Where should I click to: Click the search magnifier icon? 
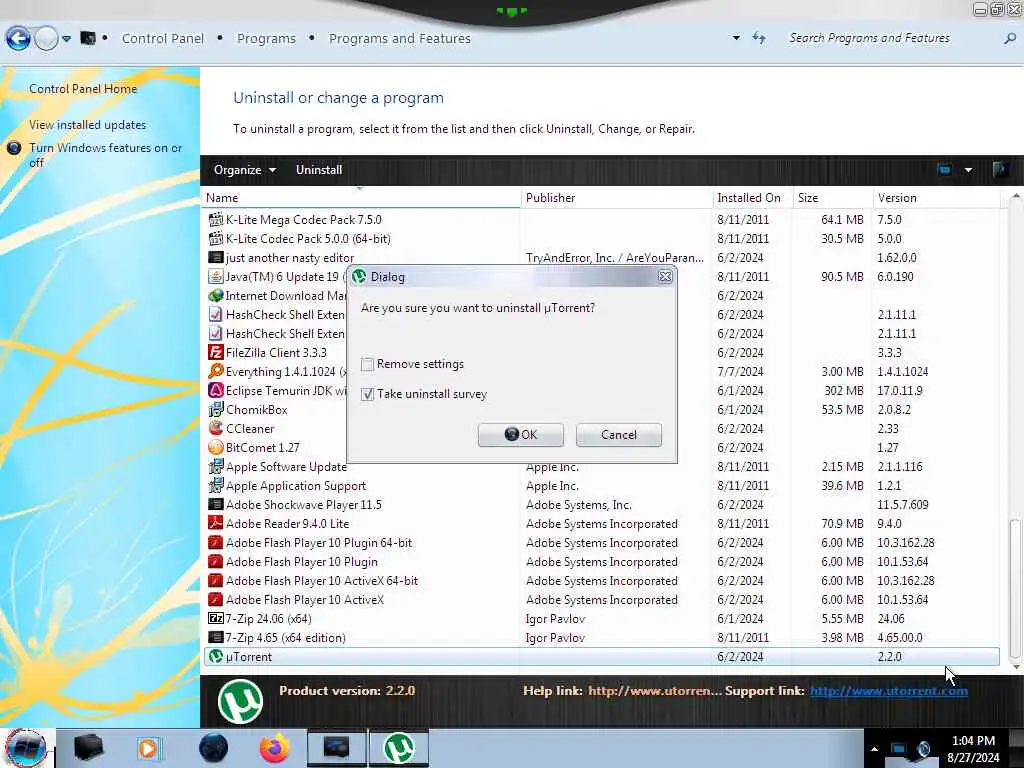[x=1010, y=39]
